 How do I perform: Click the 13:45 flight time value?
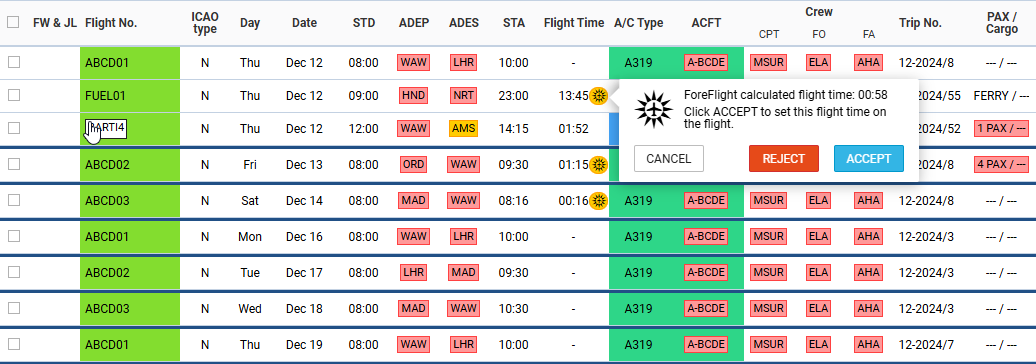(x=573, y=96)
